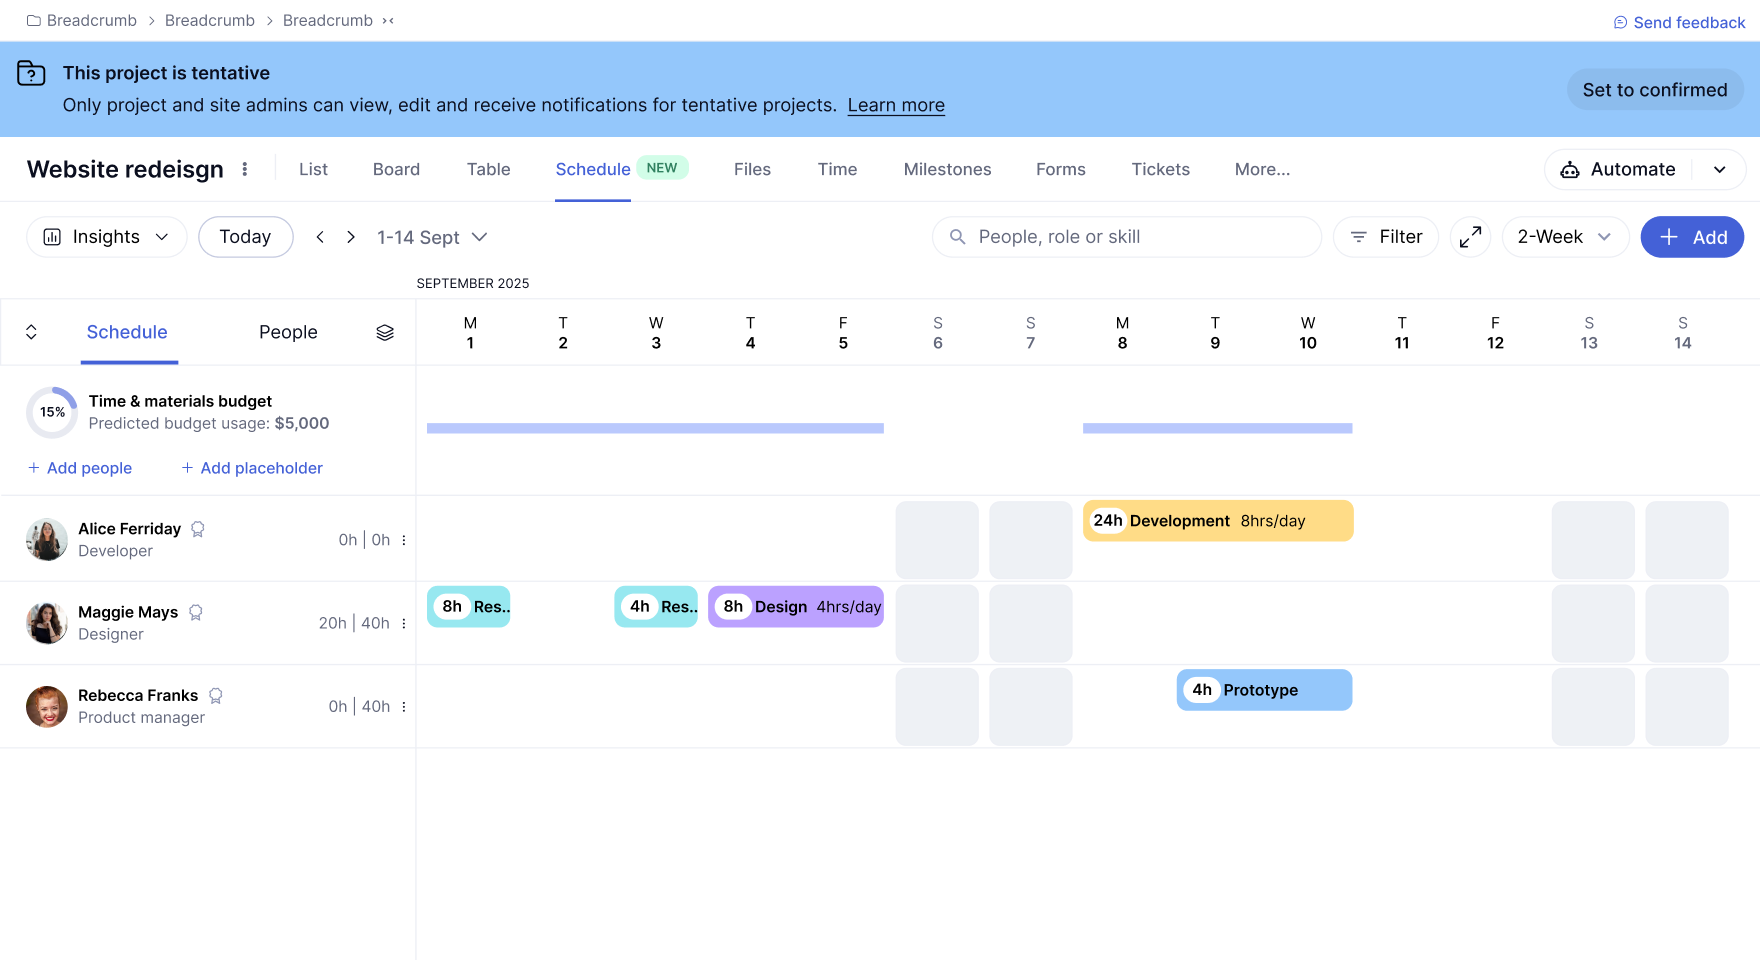Open the 1-14 Sept date range dropdown
1760x960 pixels.
[x=432, y=237]
